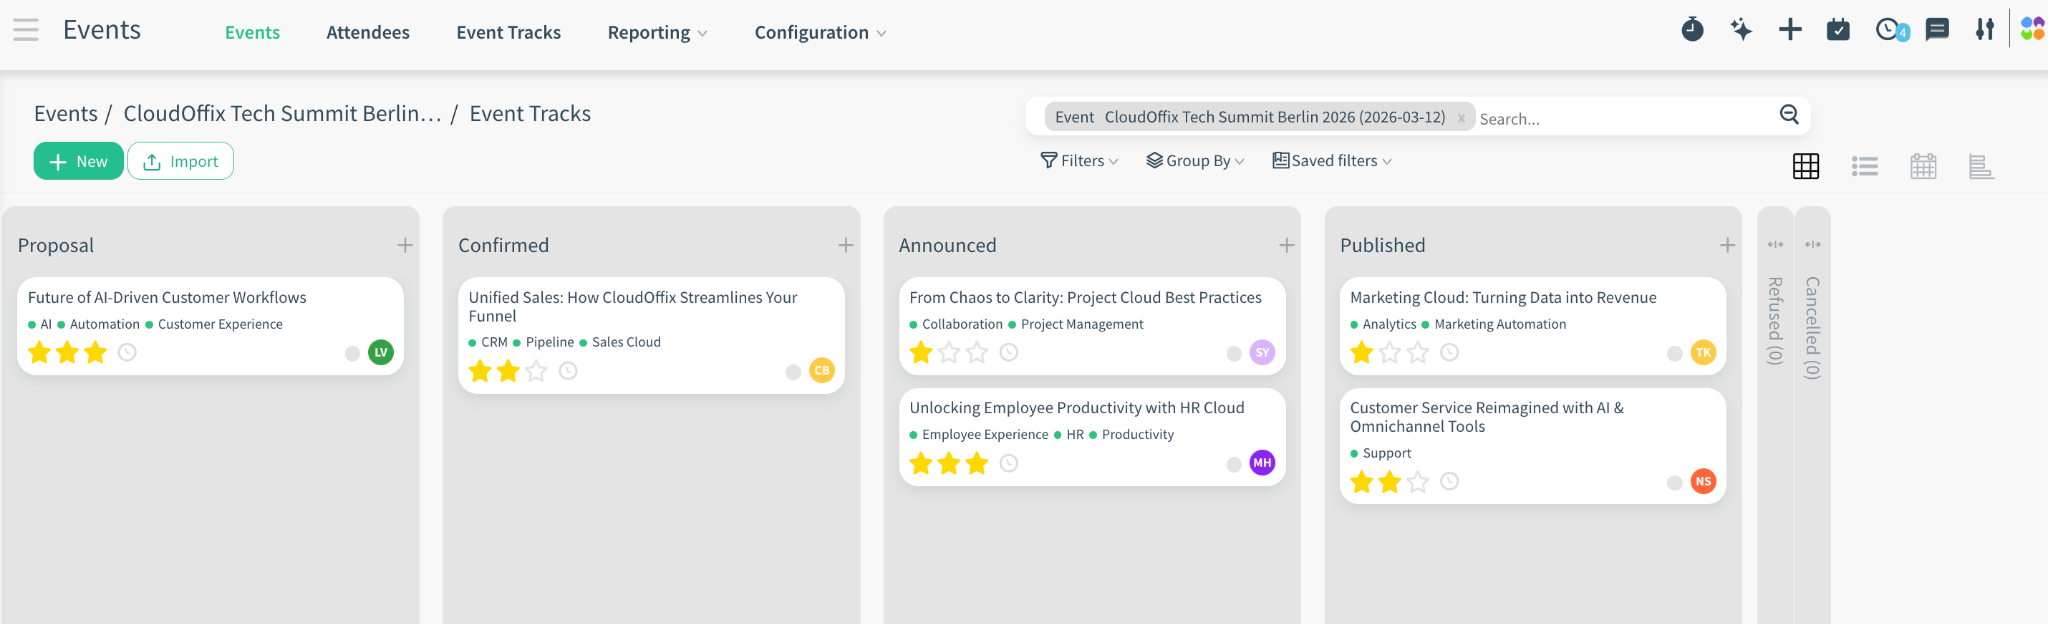Click CB avatar on Unified Sales card
Screen dimensions: 2048x624
coord(822,370)
